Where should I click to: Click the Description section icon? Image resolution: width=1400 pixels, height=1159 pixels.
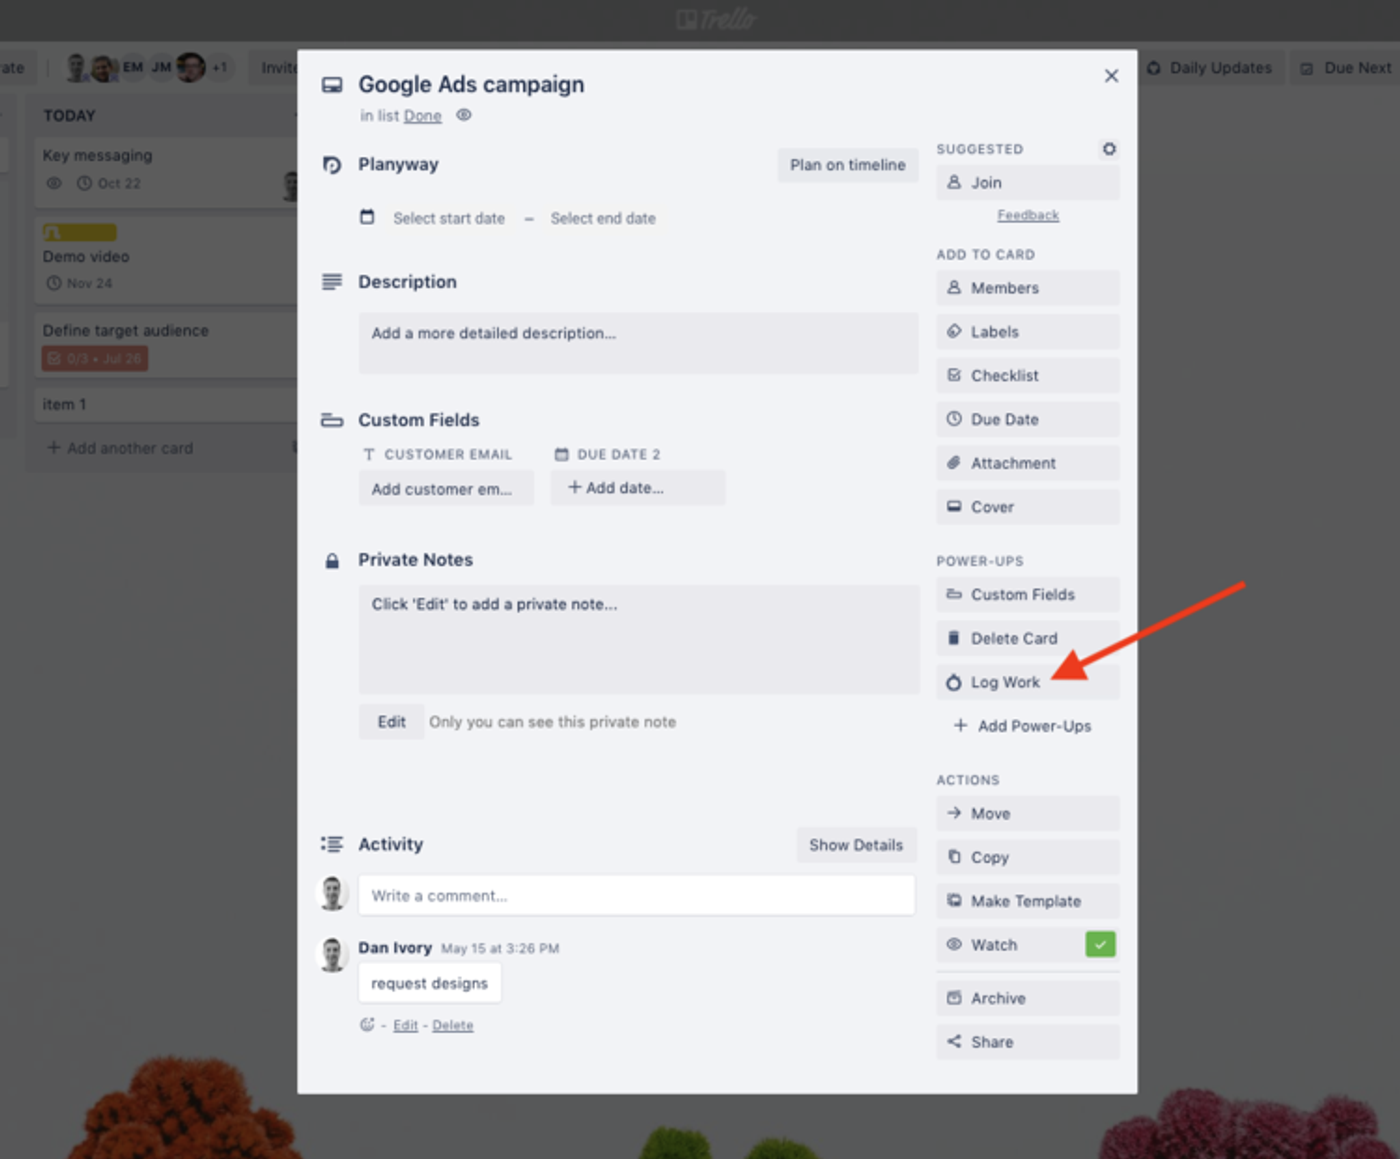coord(332,282)
